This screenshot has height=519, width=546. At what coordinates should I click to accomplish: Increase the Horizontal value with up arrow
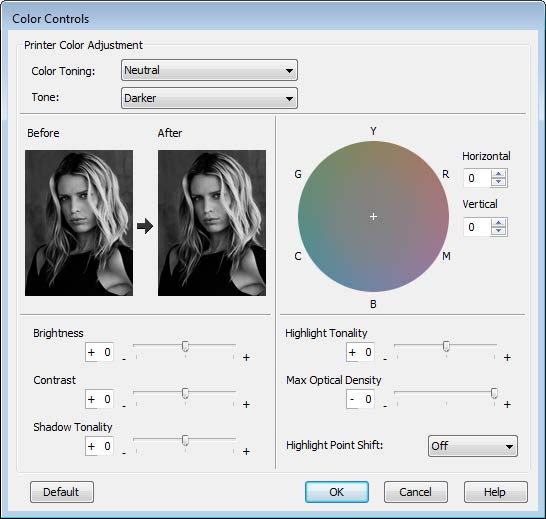tap(499, 174)
